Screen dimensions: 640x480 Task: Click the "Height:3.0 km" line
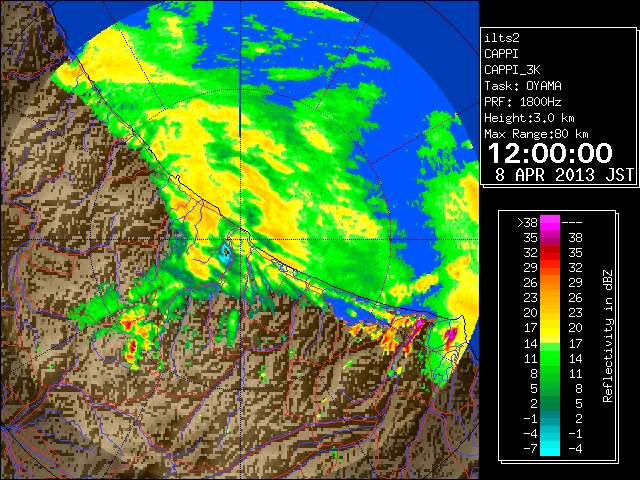tap(529, 118)
